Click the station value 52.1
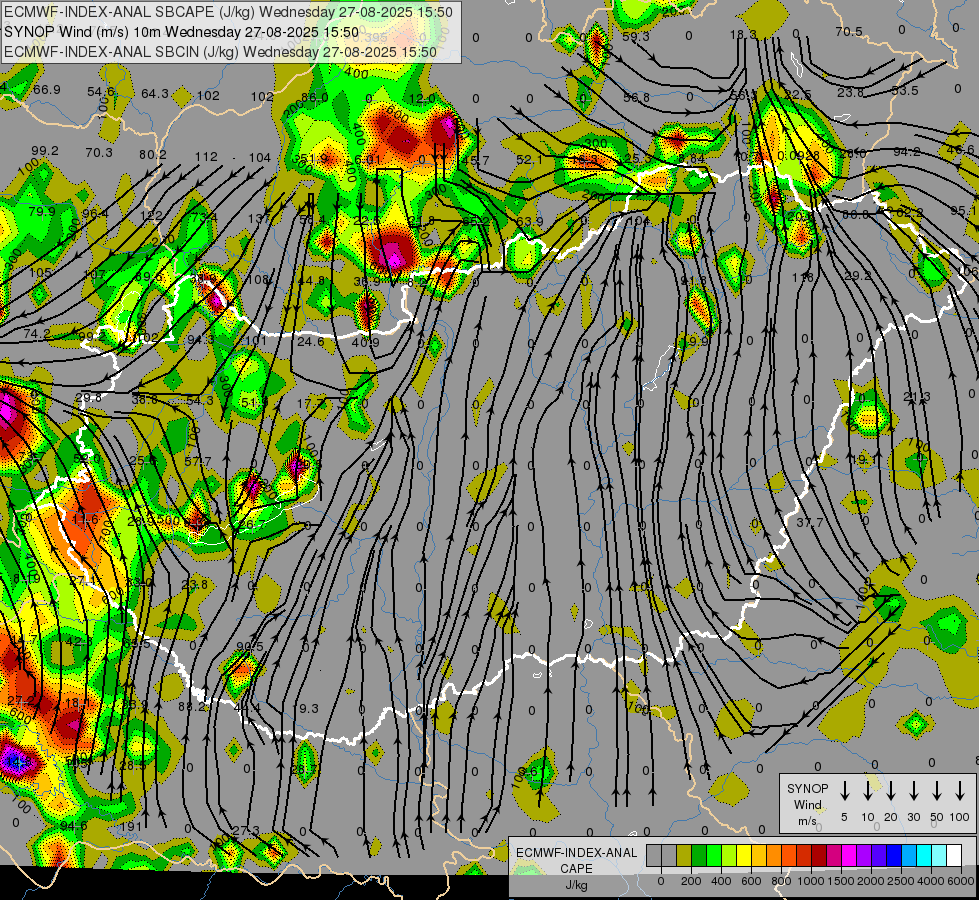The width and height of the screenshot is (979, 900). pyautogui.click(x=529, y=160)
